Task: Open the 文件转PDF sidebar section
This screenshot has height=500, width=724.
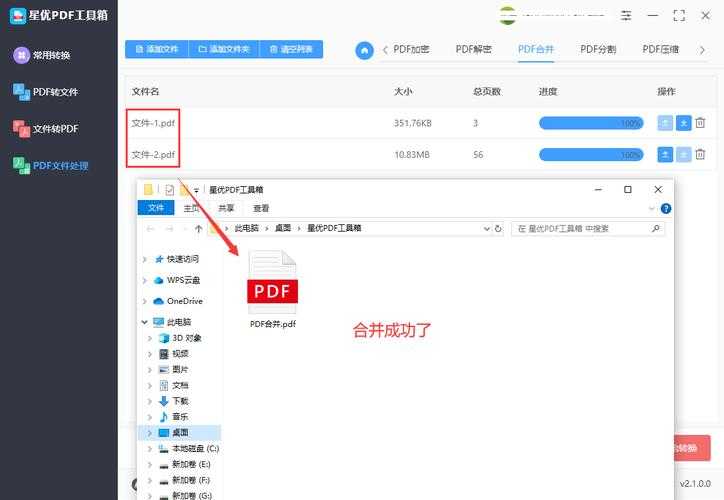Action: (x=45, y=129)
